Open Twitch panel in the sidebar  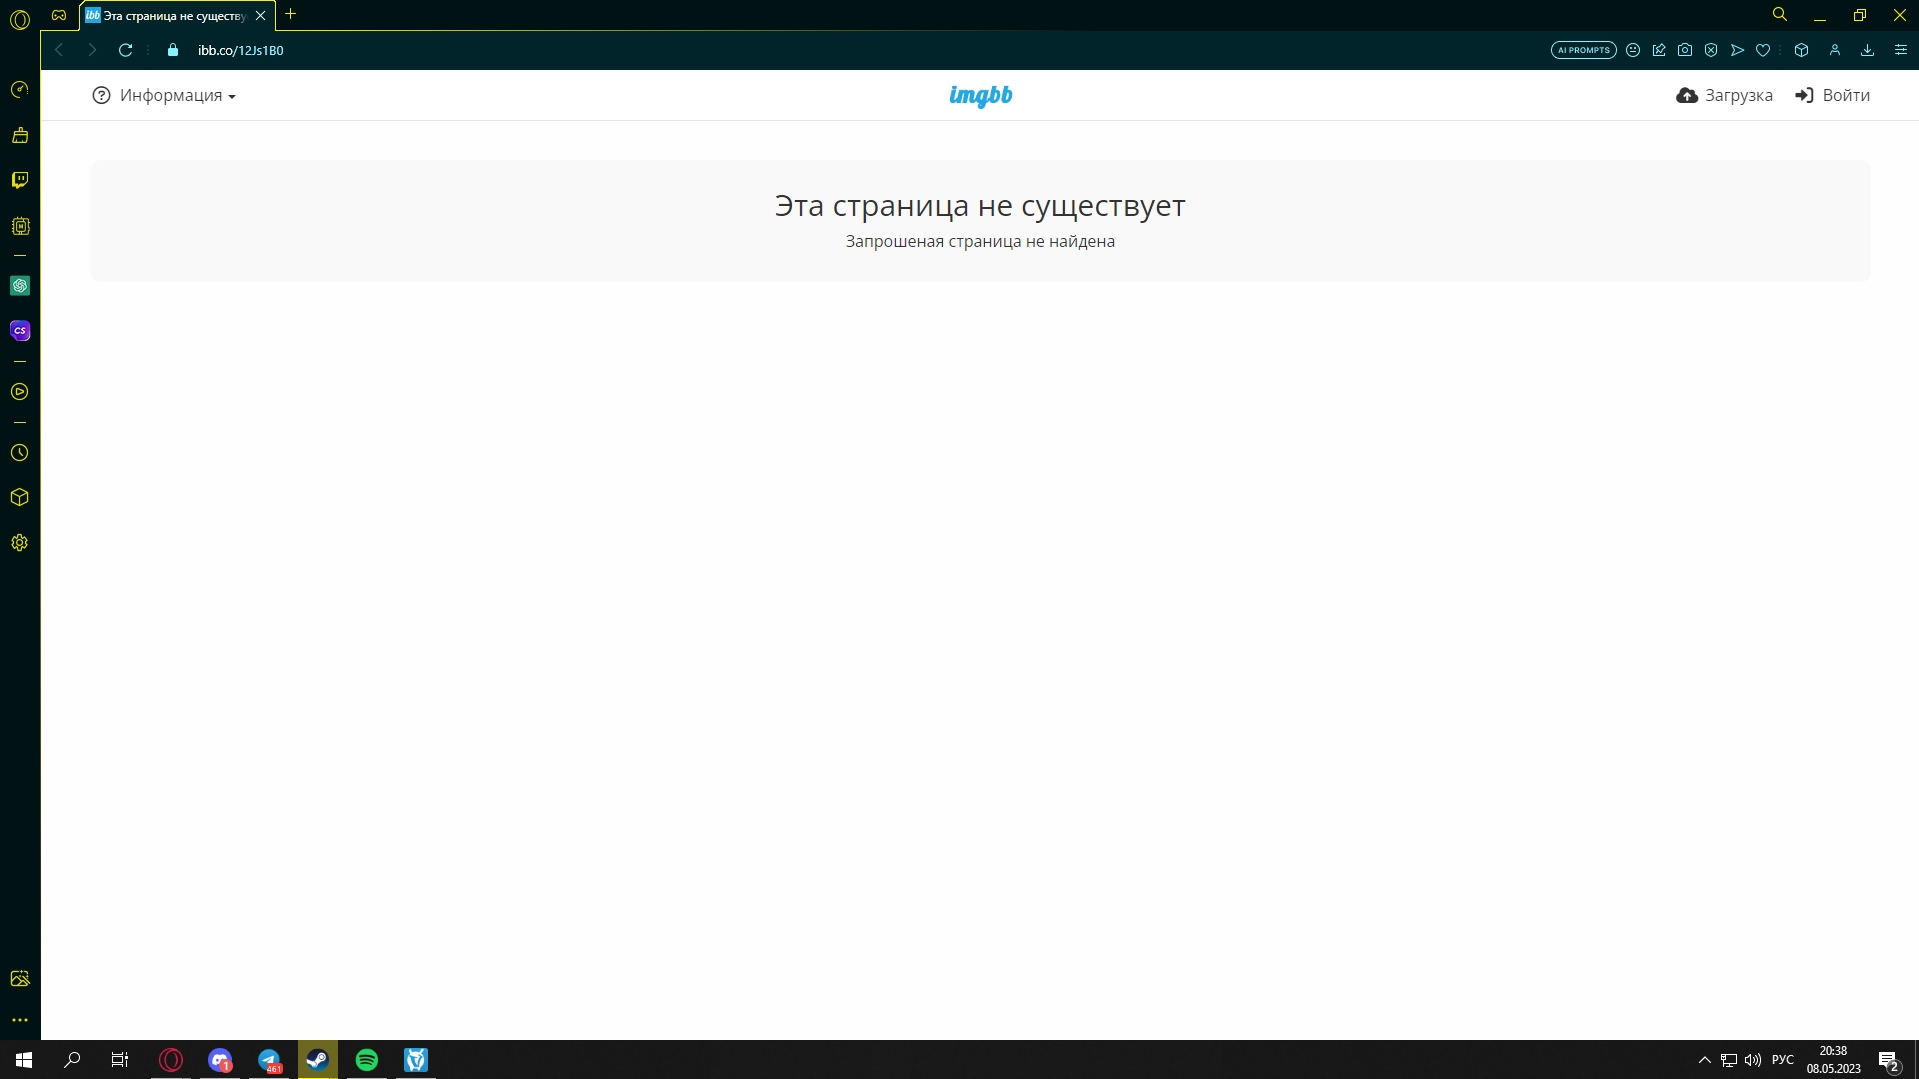(x=20, y=180)
